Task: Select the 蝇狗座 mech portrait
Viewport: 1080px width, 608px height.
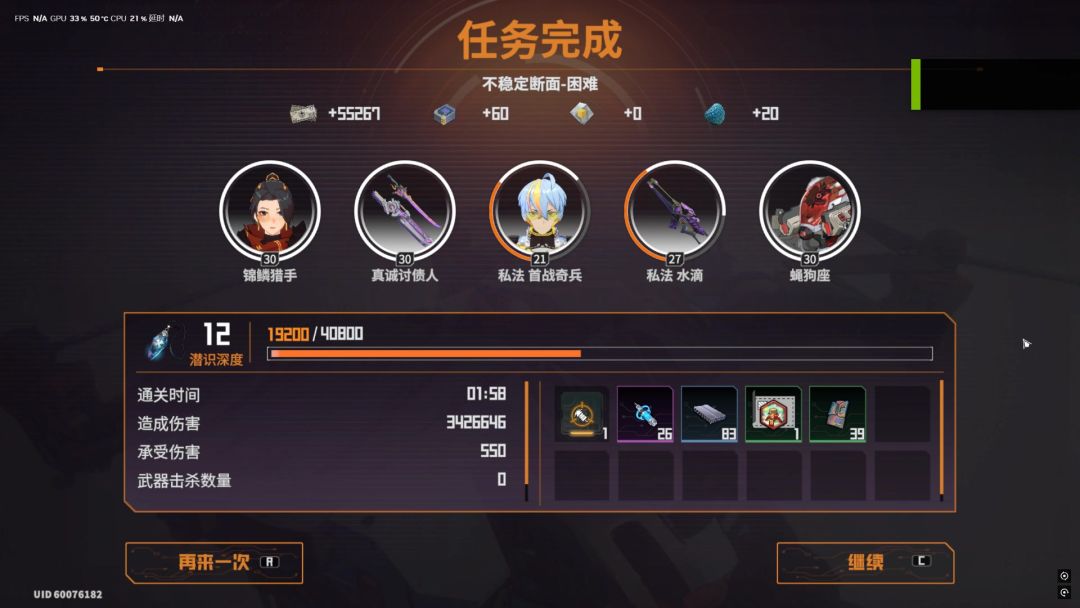Action: 810,211
